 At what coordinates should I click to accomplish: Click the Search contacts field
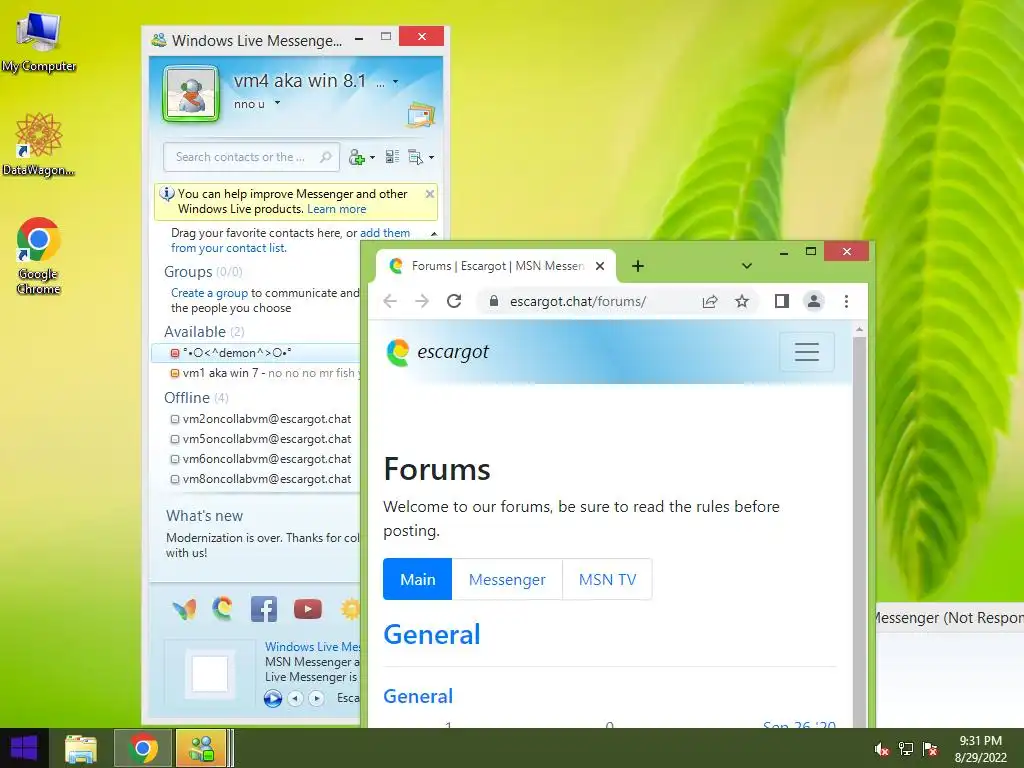tap(251, 157)
